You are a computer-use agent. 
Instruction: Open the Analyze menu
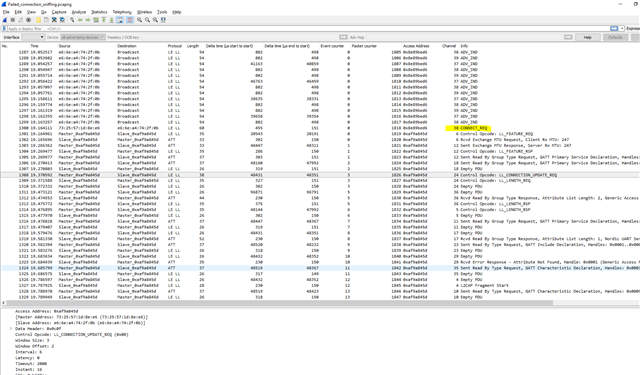[79, 12]
